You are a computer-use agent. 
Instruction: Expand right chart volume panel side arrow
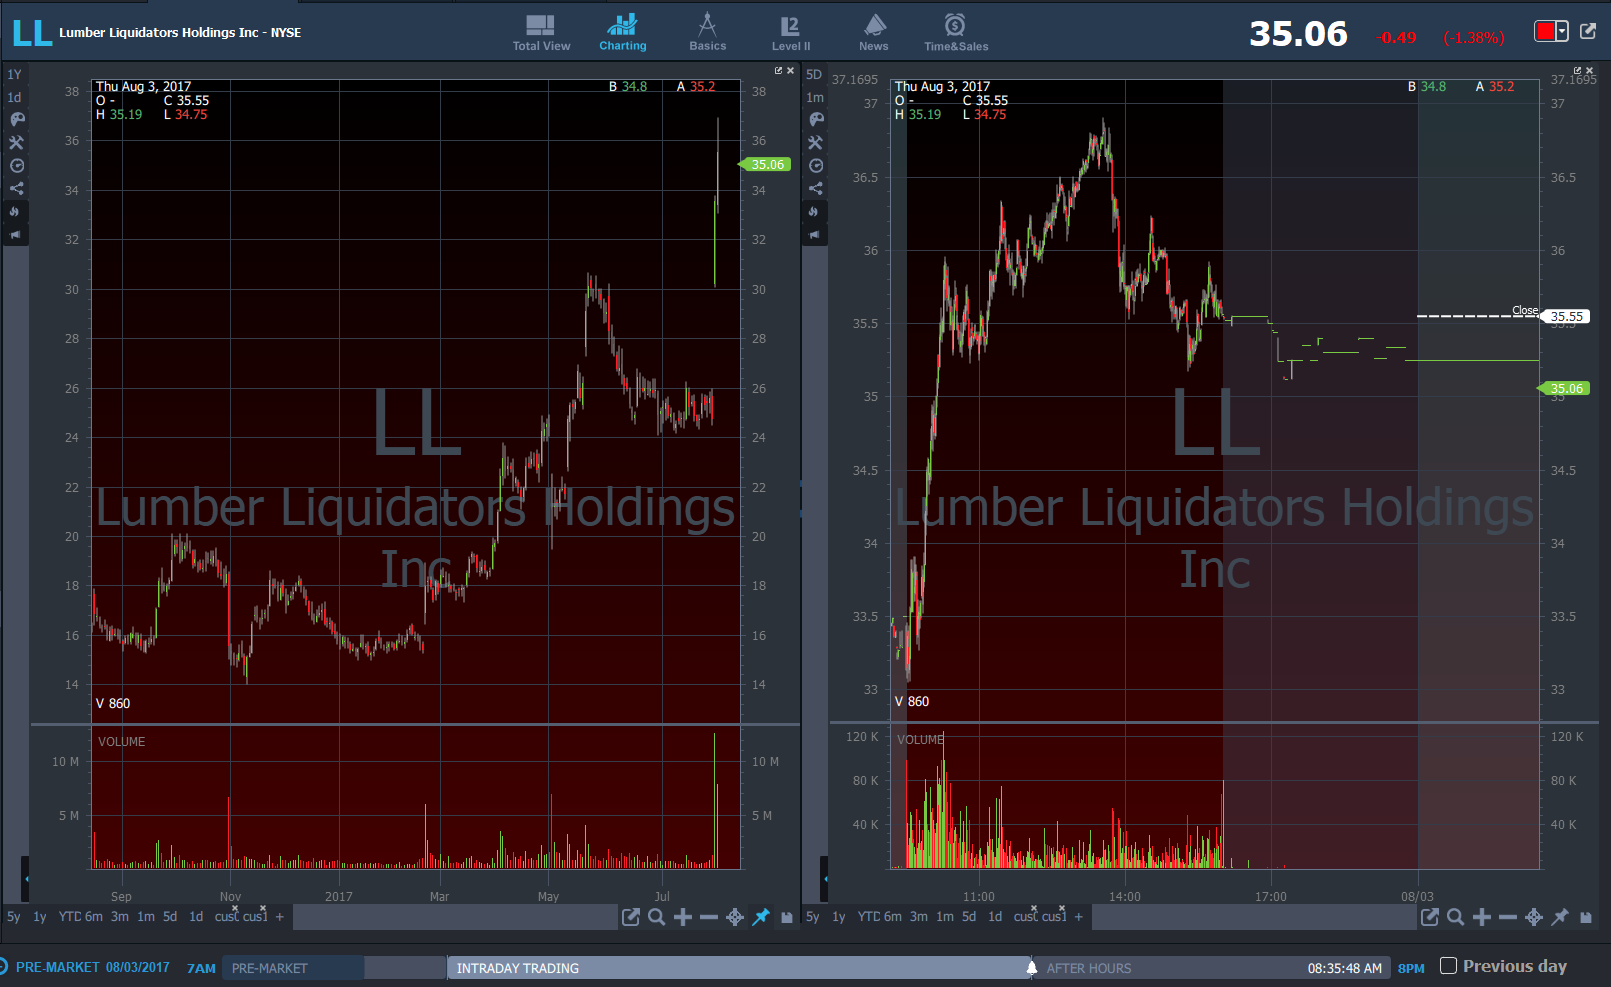coord(825,879)
